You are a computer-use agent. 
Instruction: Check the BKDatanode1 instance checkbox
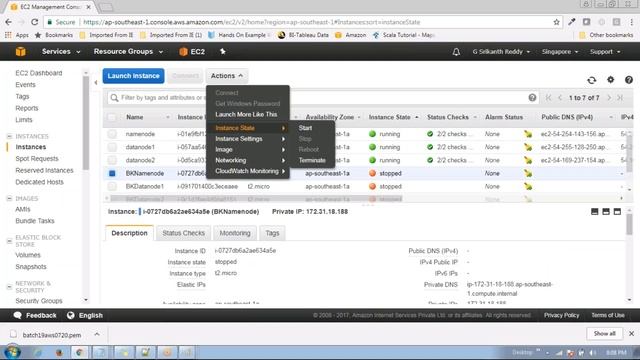112,187
